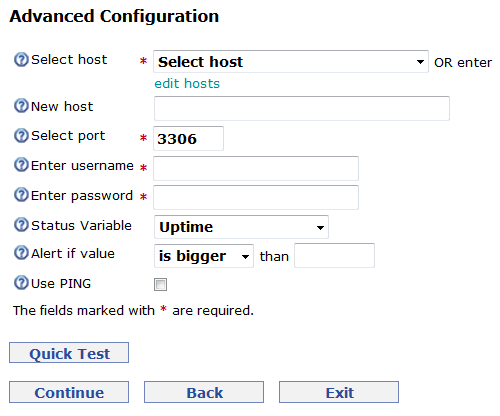Open help icon for Alert if value
The width and height of the screenshot is (500, 416).
pyautogui.click(x=21, y=253)
